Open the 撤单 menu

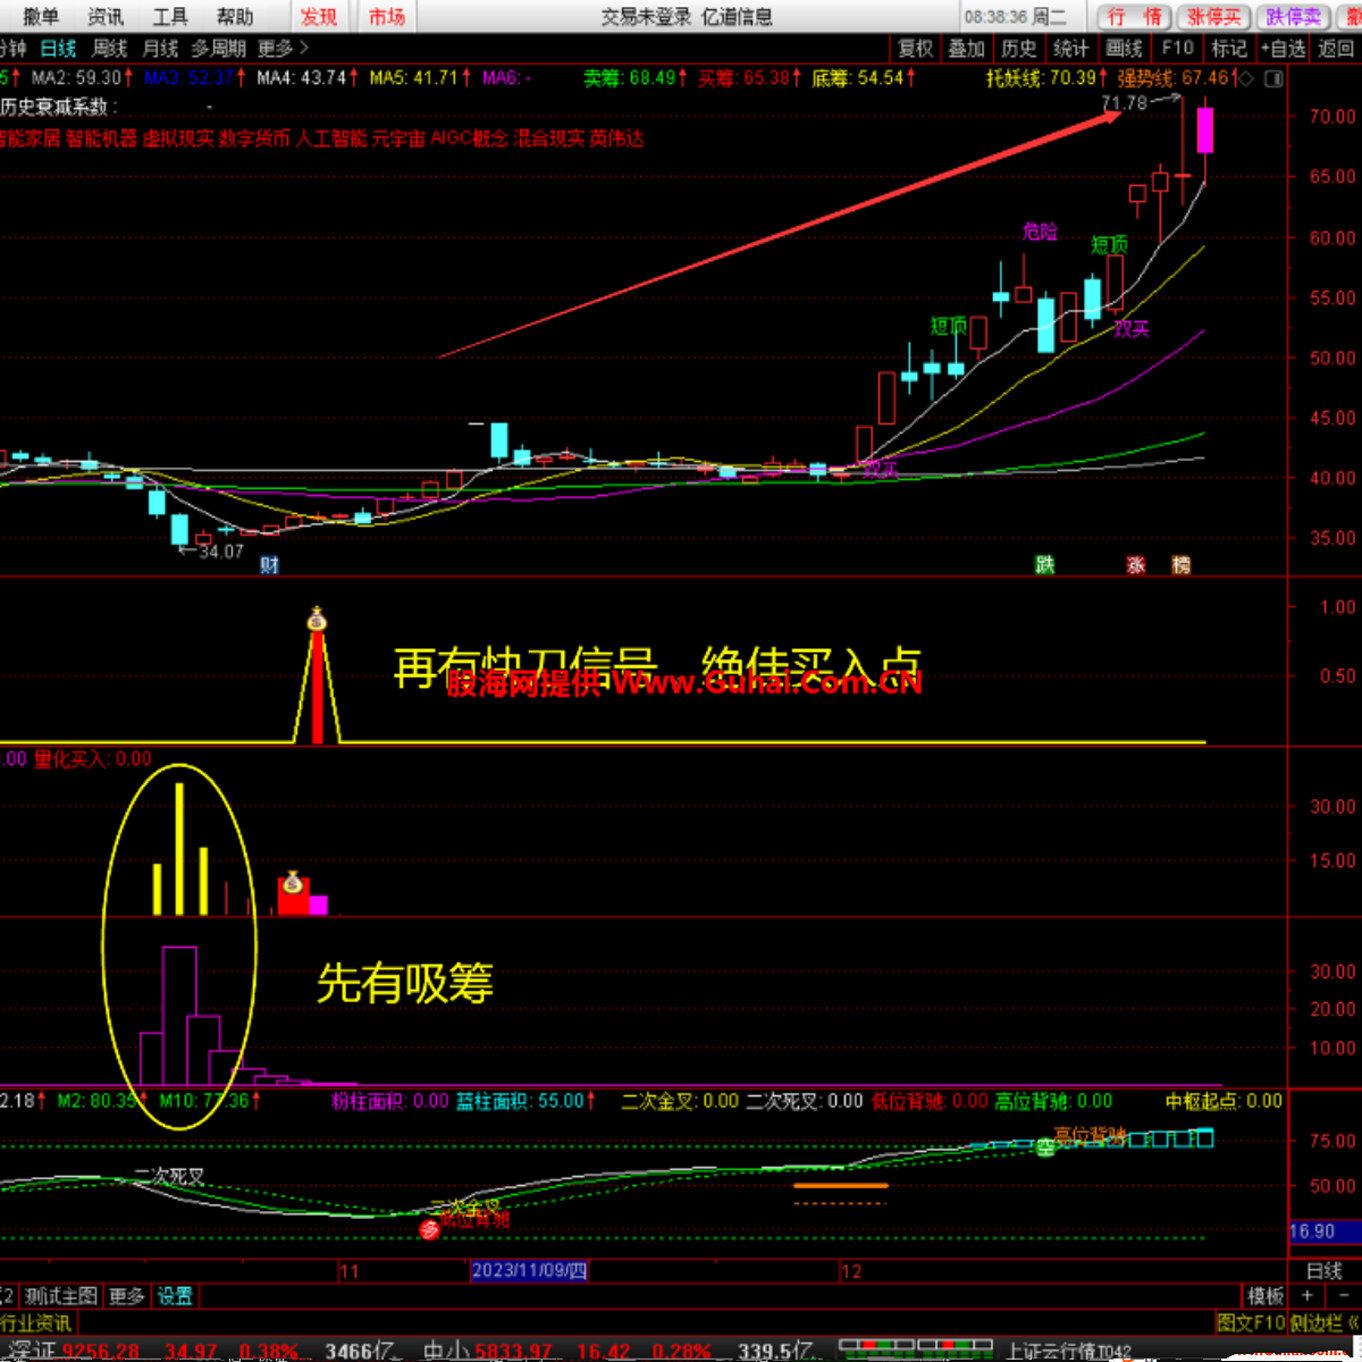tap(41, 16)
